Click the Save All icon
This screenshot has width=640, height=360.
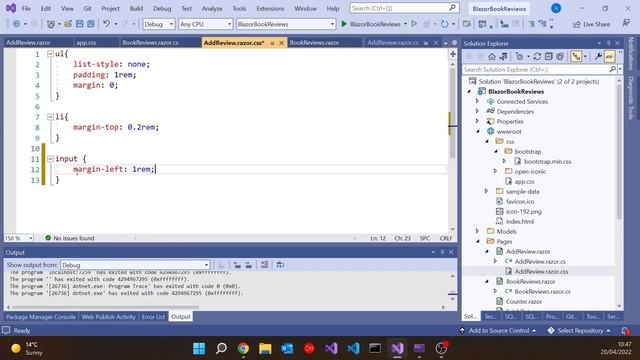(x=91, y=24)
